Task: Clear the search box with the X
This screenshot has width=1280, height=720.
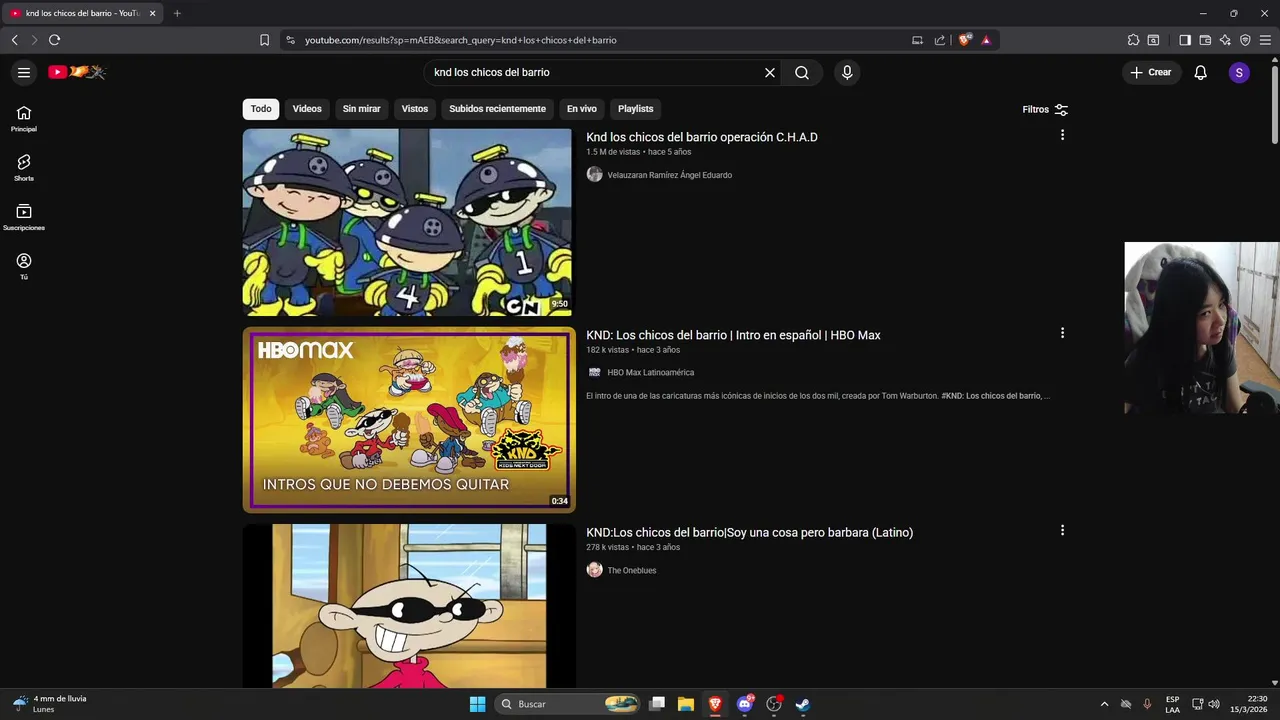Action: [770, 72]
